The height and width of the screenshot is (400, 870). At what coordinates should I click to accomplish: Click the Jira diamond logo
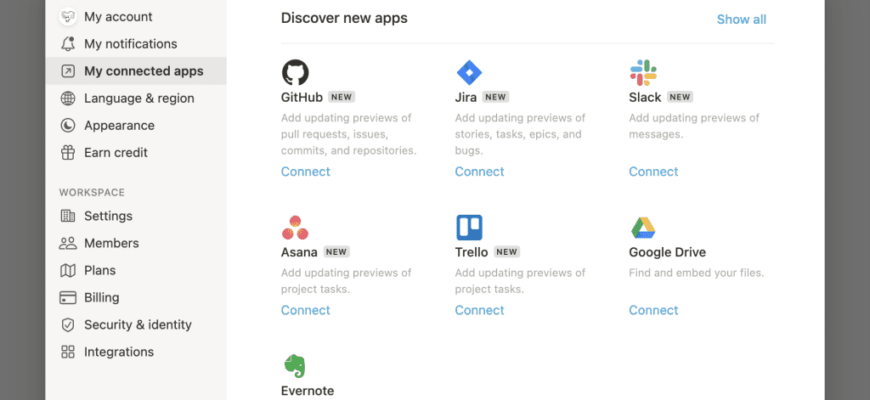coord(469,73)
